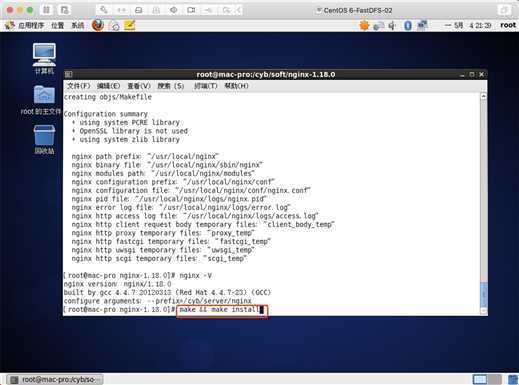This screenshot has width=519, height=385.
Task: Click the terminal scrollbar up arrow
Action: (x=483, y=96)
